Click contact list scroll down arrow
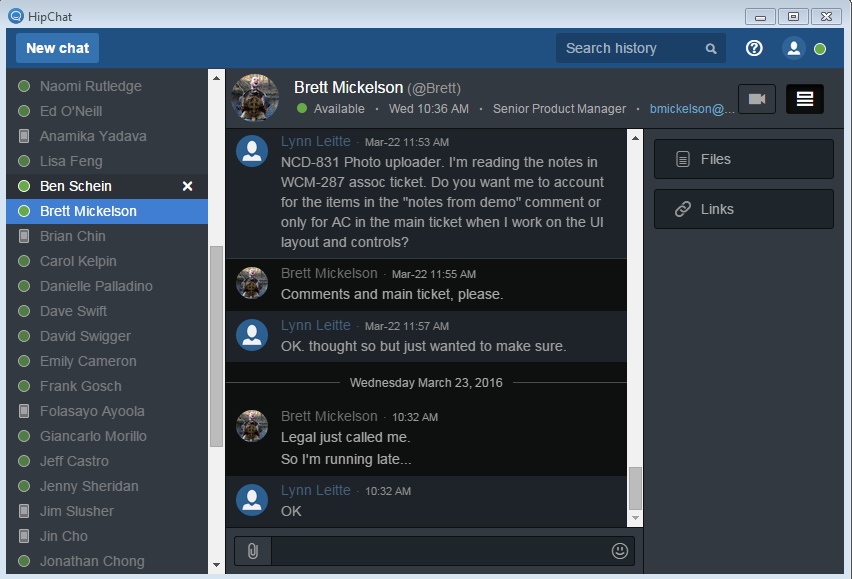 [216, 565]
